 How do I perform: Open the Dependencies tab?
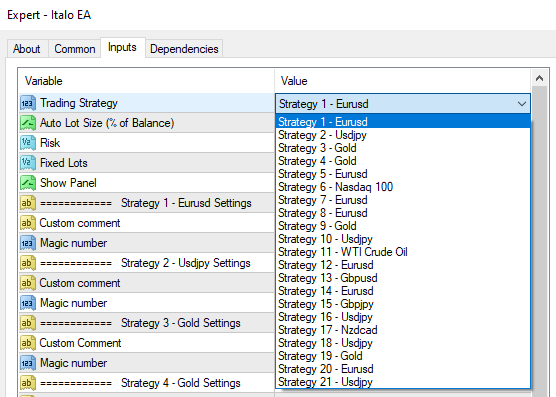184,49
